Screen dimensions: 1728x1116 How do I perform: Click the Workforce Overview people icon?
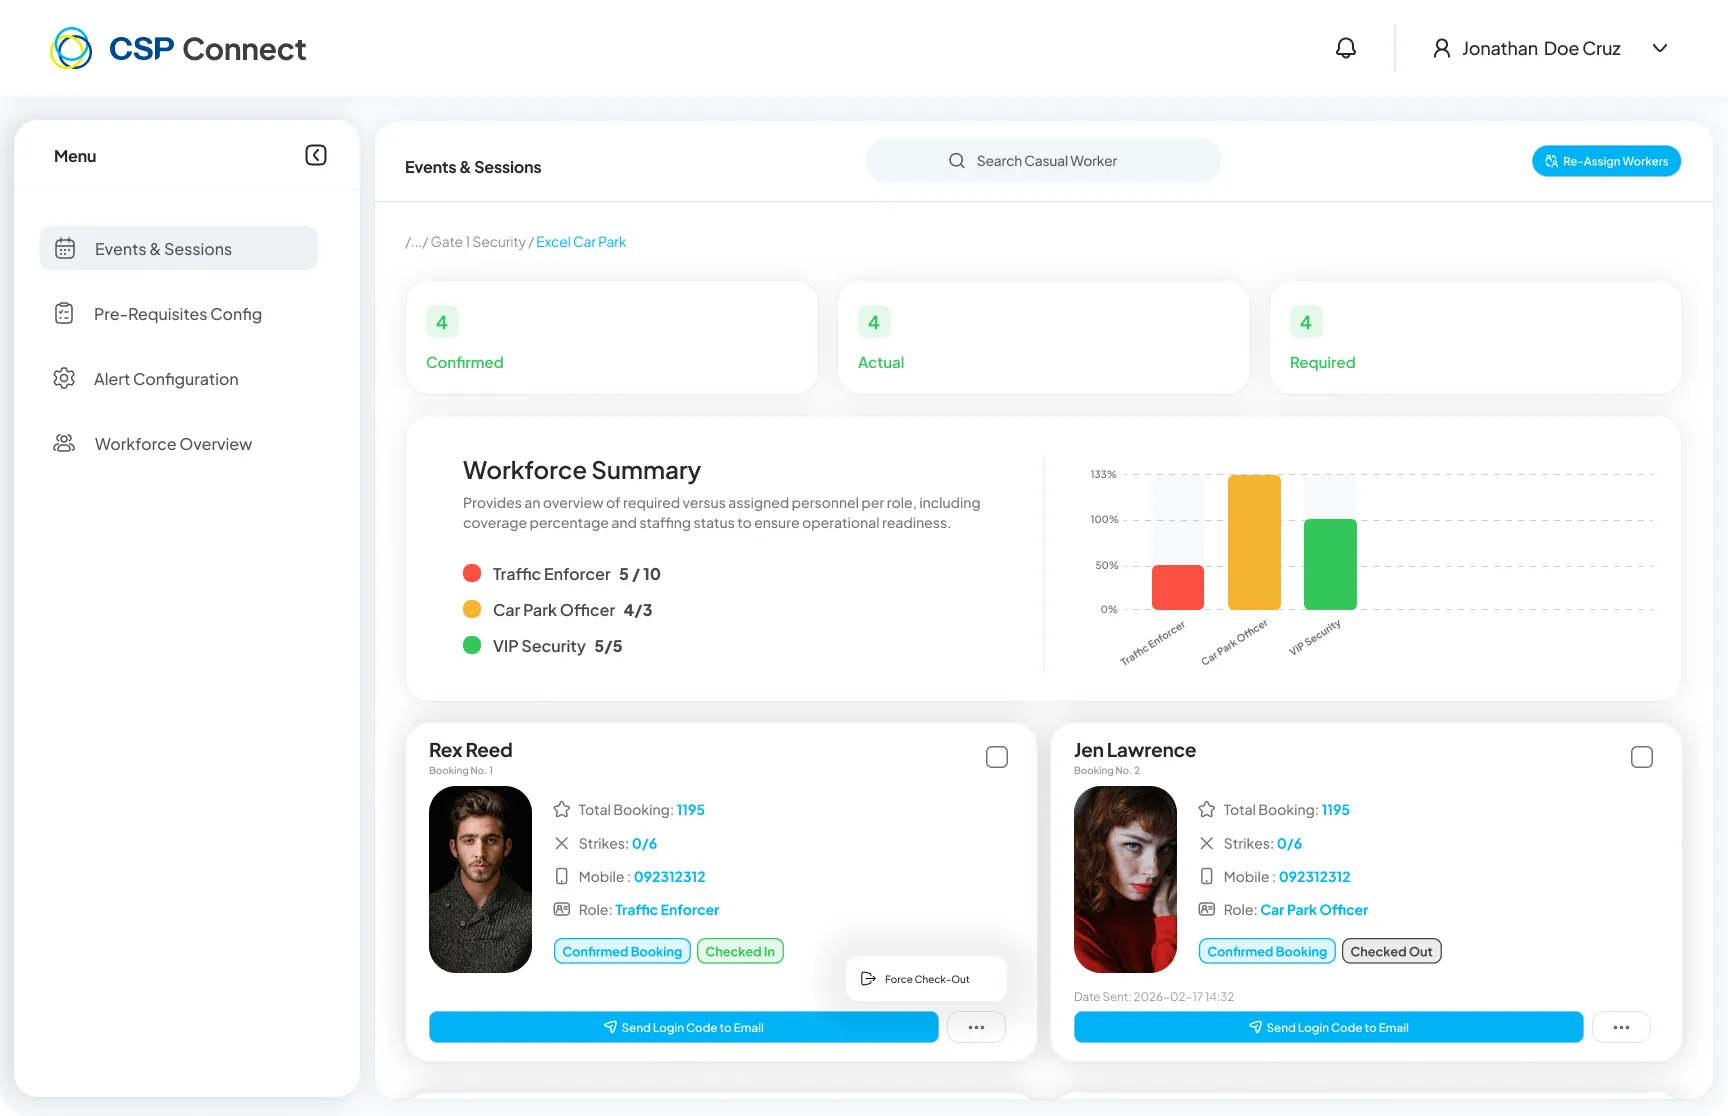[x=64, y=443]
